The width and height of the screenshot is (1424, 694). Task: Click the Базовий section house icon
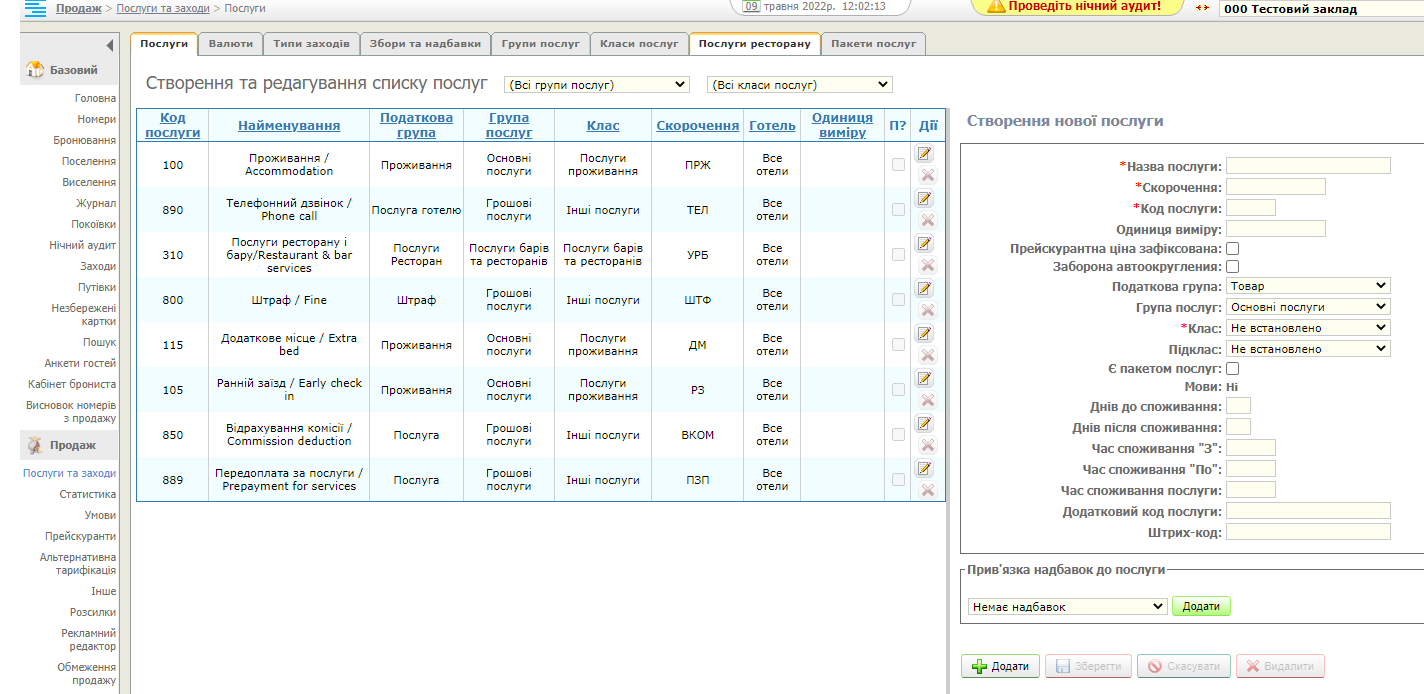[35, 70]
